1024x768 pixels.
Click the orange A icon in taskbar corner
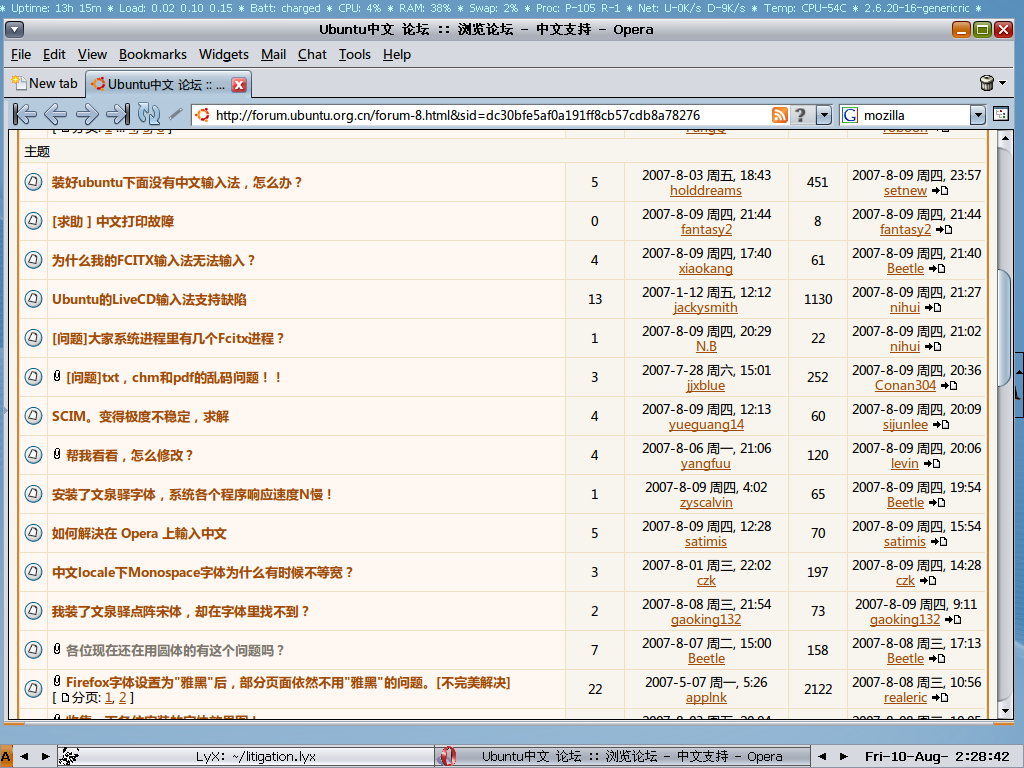[6, 756]
